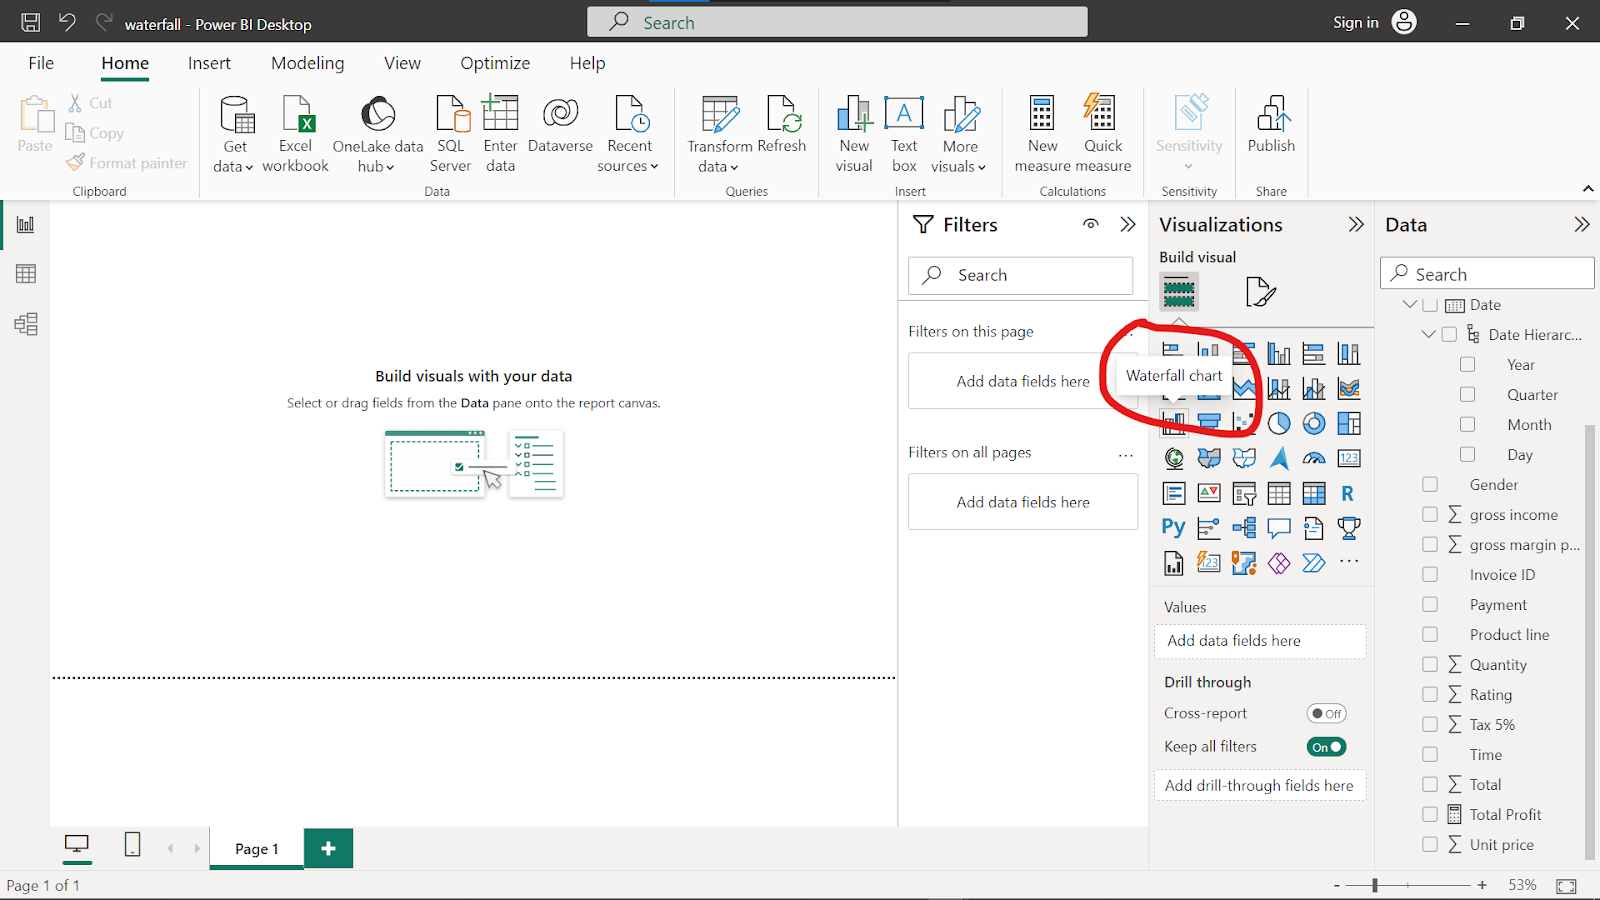Select the Matrix visual
The height and width of the screenshot is (900, 1600).
(x=1314, y=493)
